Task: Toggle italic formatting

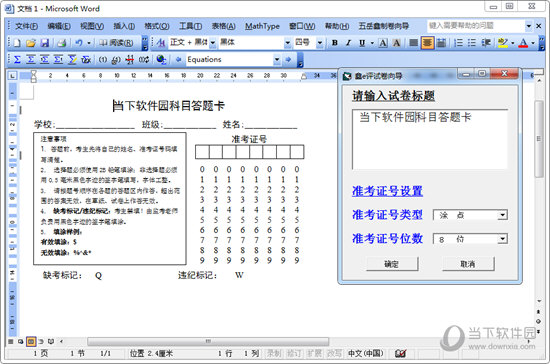Action: click(348, 43)
